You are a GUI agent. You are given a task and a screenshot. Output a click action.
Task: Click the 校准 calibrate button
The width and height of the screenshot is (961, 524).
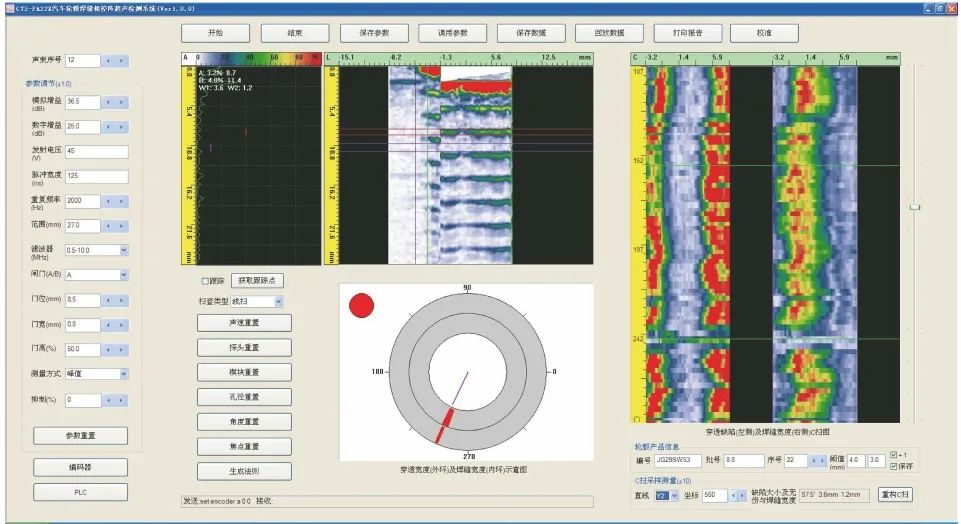click(x=764, y=33)
